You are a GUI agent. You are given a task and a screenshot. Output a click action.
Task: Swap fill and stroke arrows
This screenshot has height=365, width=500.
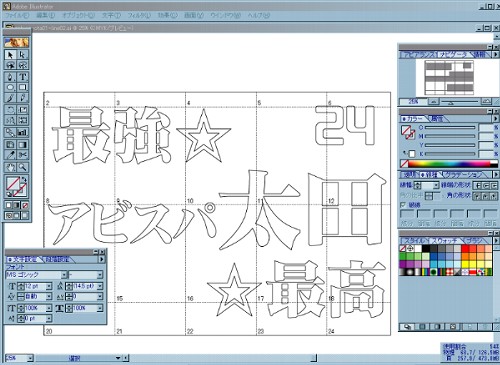(24, 180)
